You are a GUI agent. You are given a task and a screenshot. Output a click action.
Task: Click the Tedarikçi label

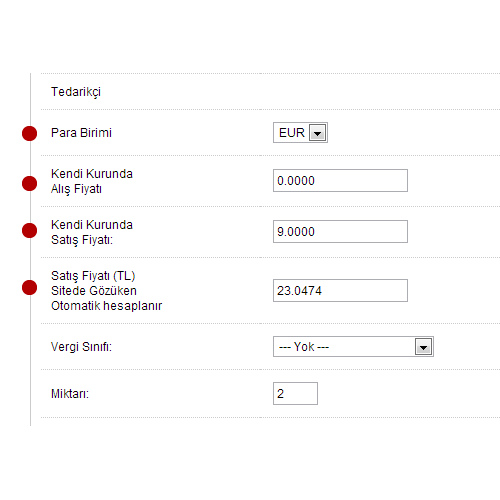pyautogui.click(x=76, y=92)
